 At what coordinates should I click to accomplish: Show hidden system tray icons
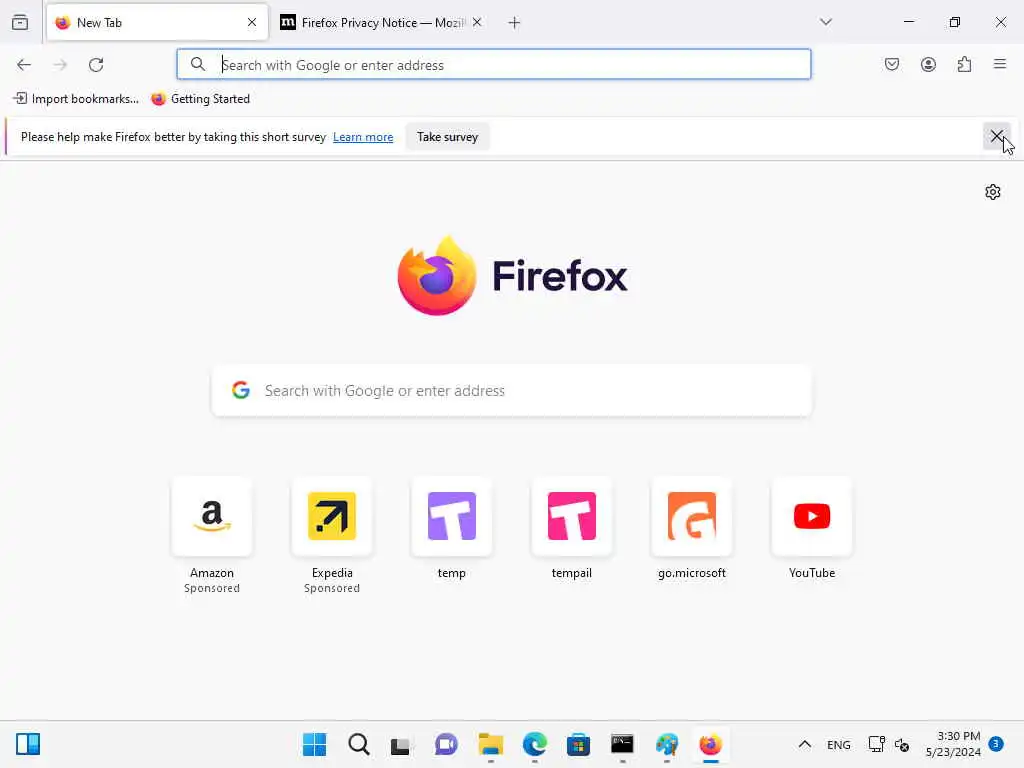[x=805, y=744]
